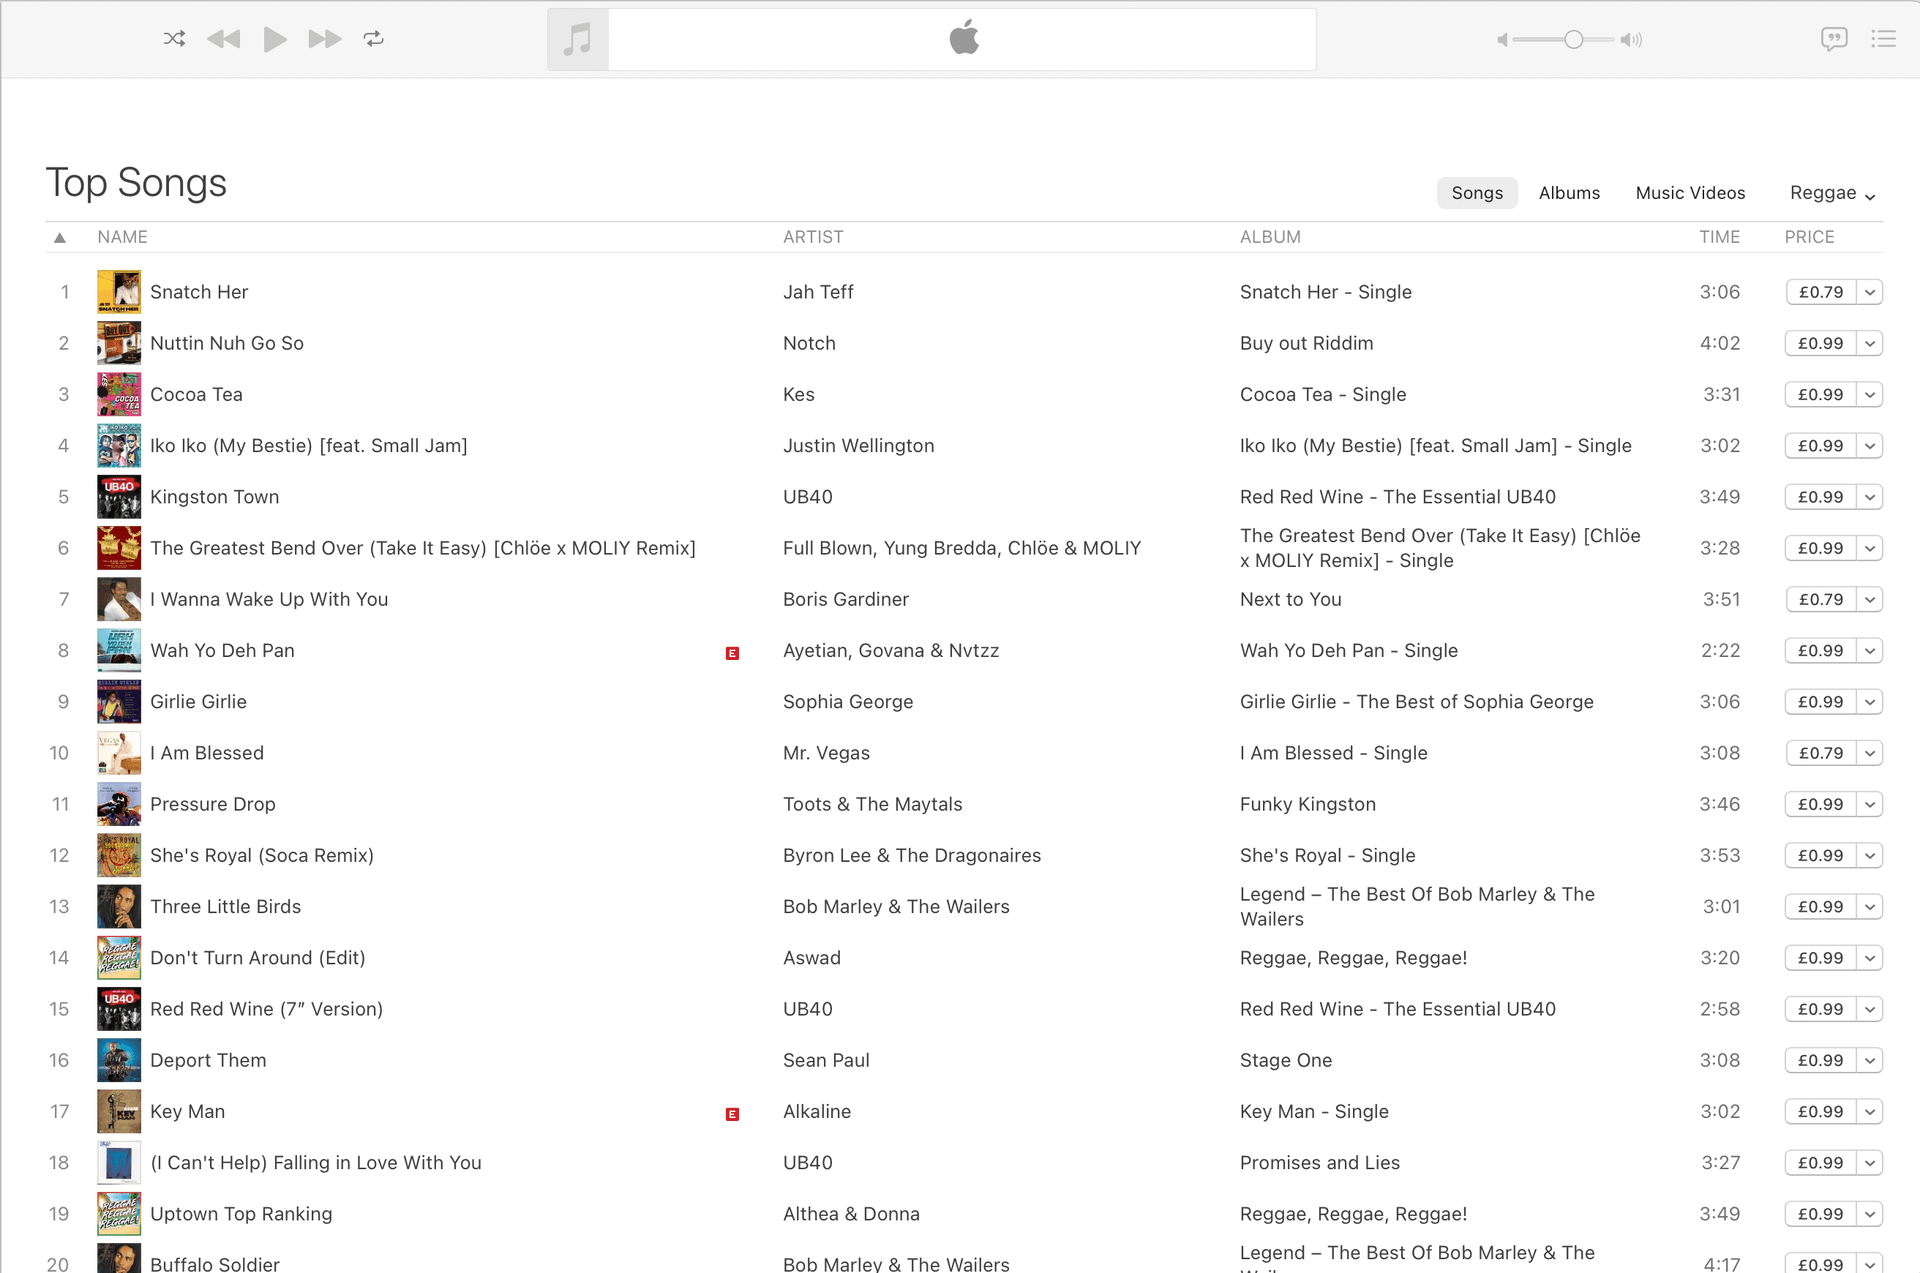
Task: Expand the price menu for Cocoa Tea
Action: 1870,394
